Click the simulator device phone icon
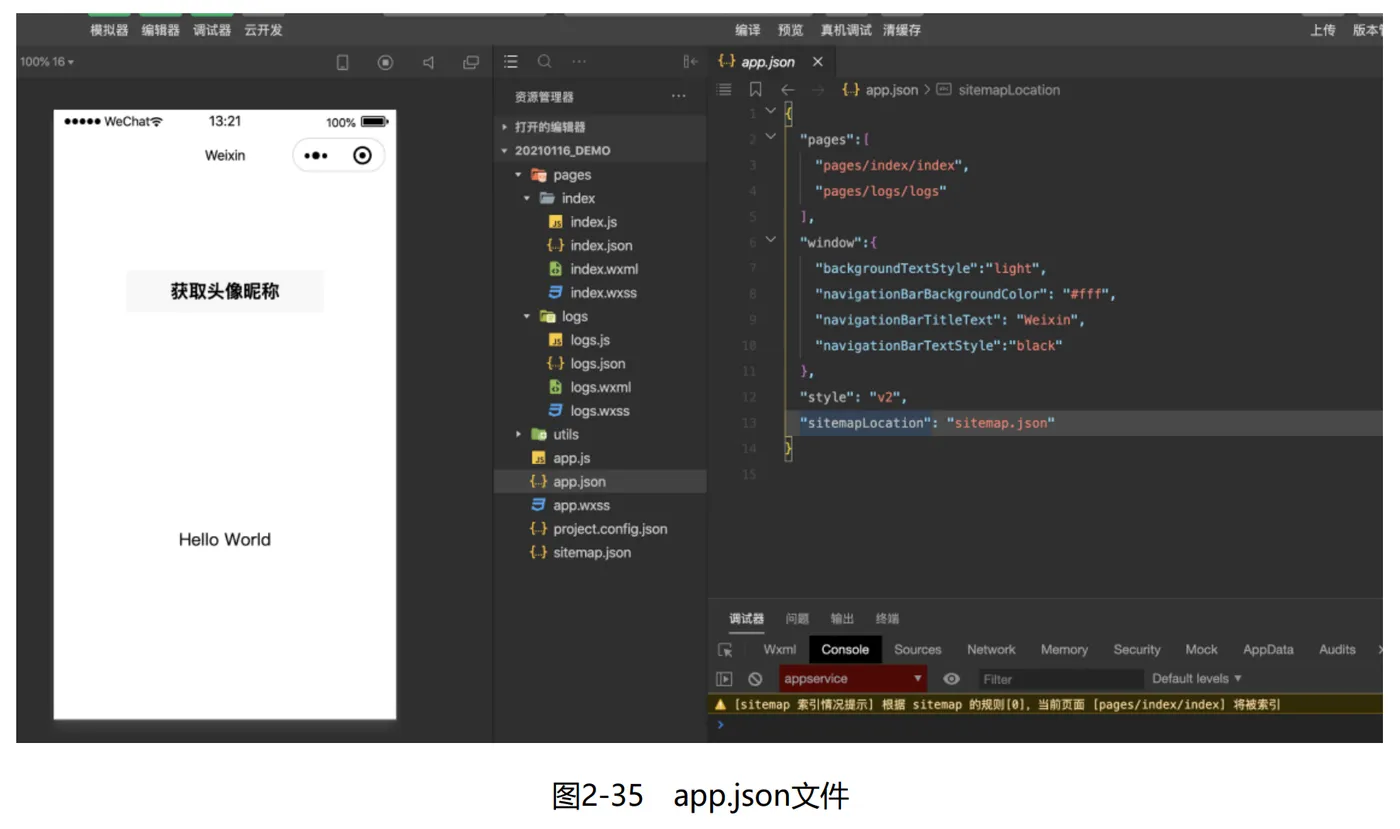The width and height of the screenshot is (1400, 829). click(x=343, y=62)
